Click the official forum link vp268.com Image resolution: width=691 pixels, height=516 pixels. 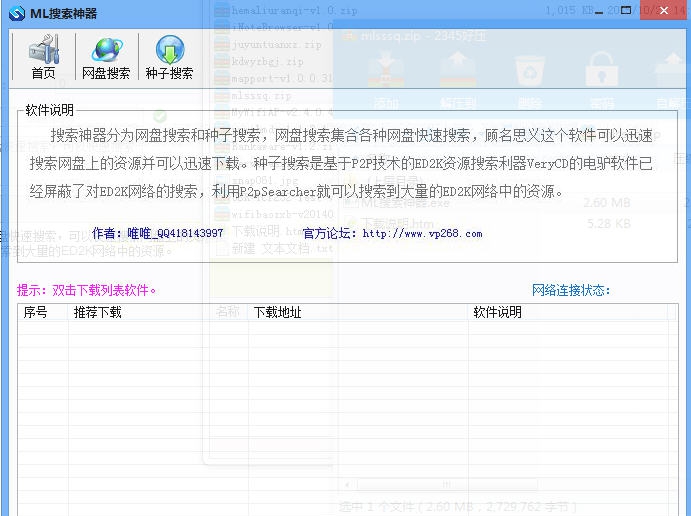coord(422,233)
